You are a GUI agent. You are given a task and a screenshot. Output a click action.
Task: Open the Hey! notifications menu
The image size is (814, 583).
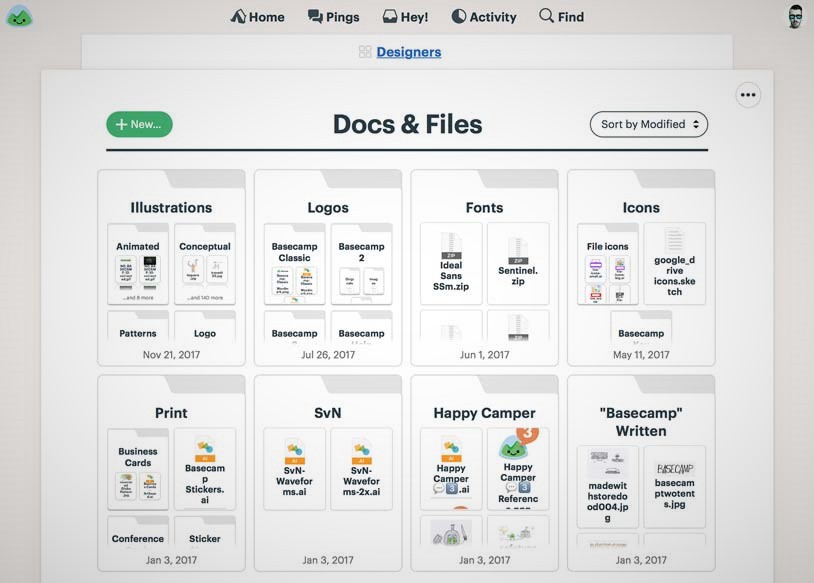click(405, 17)
